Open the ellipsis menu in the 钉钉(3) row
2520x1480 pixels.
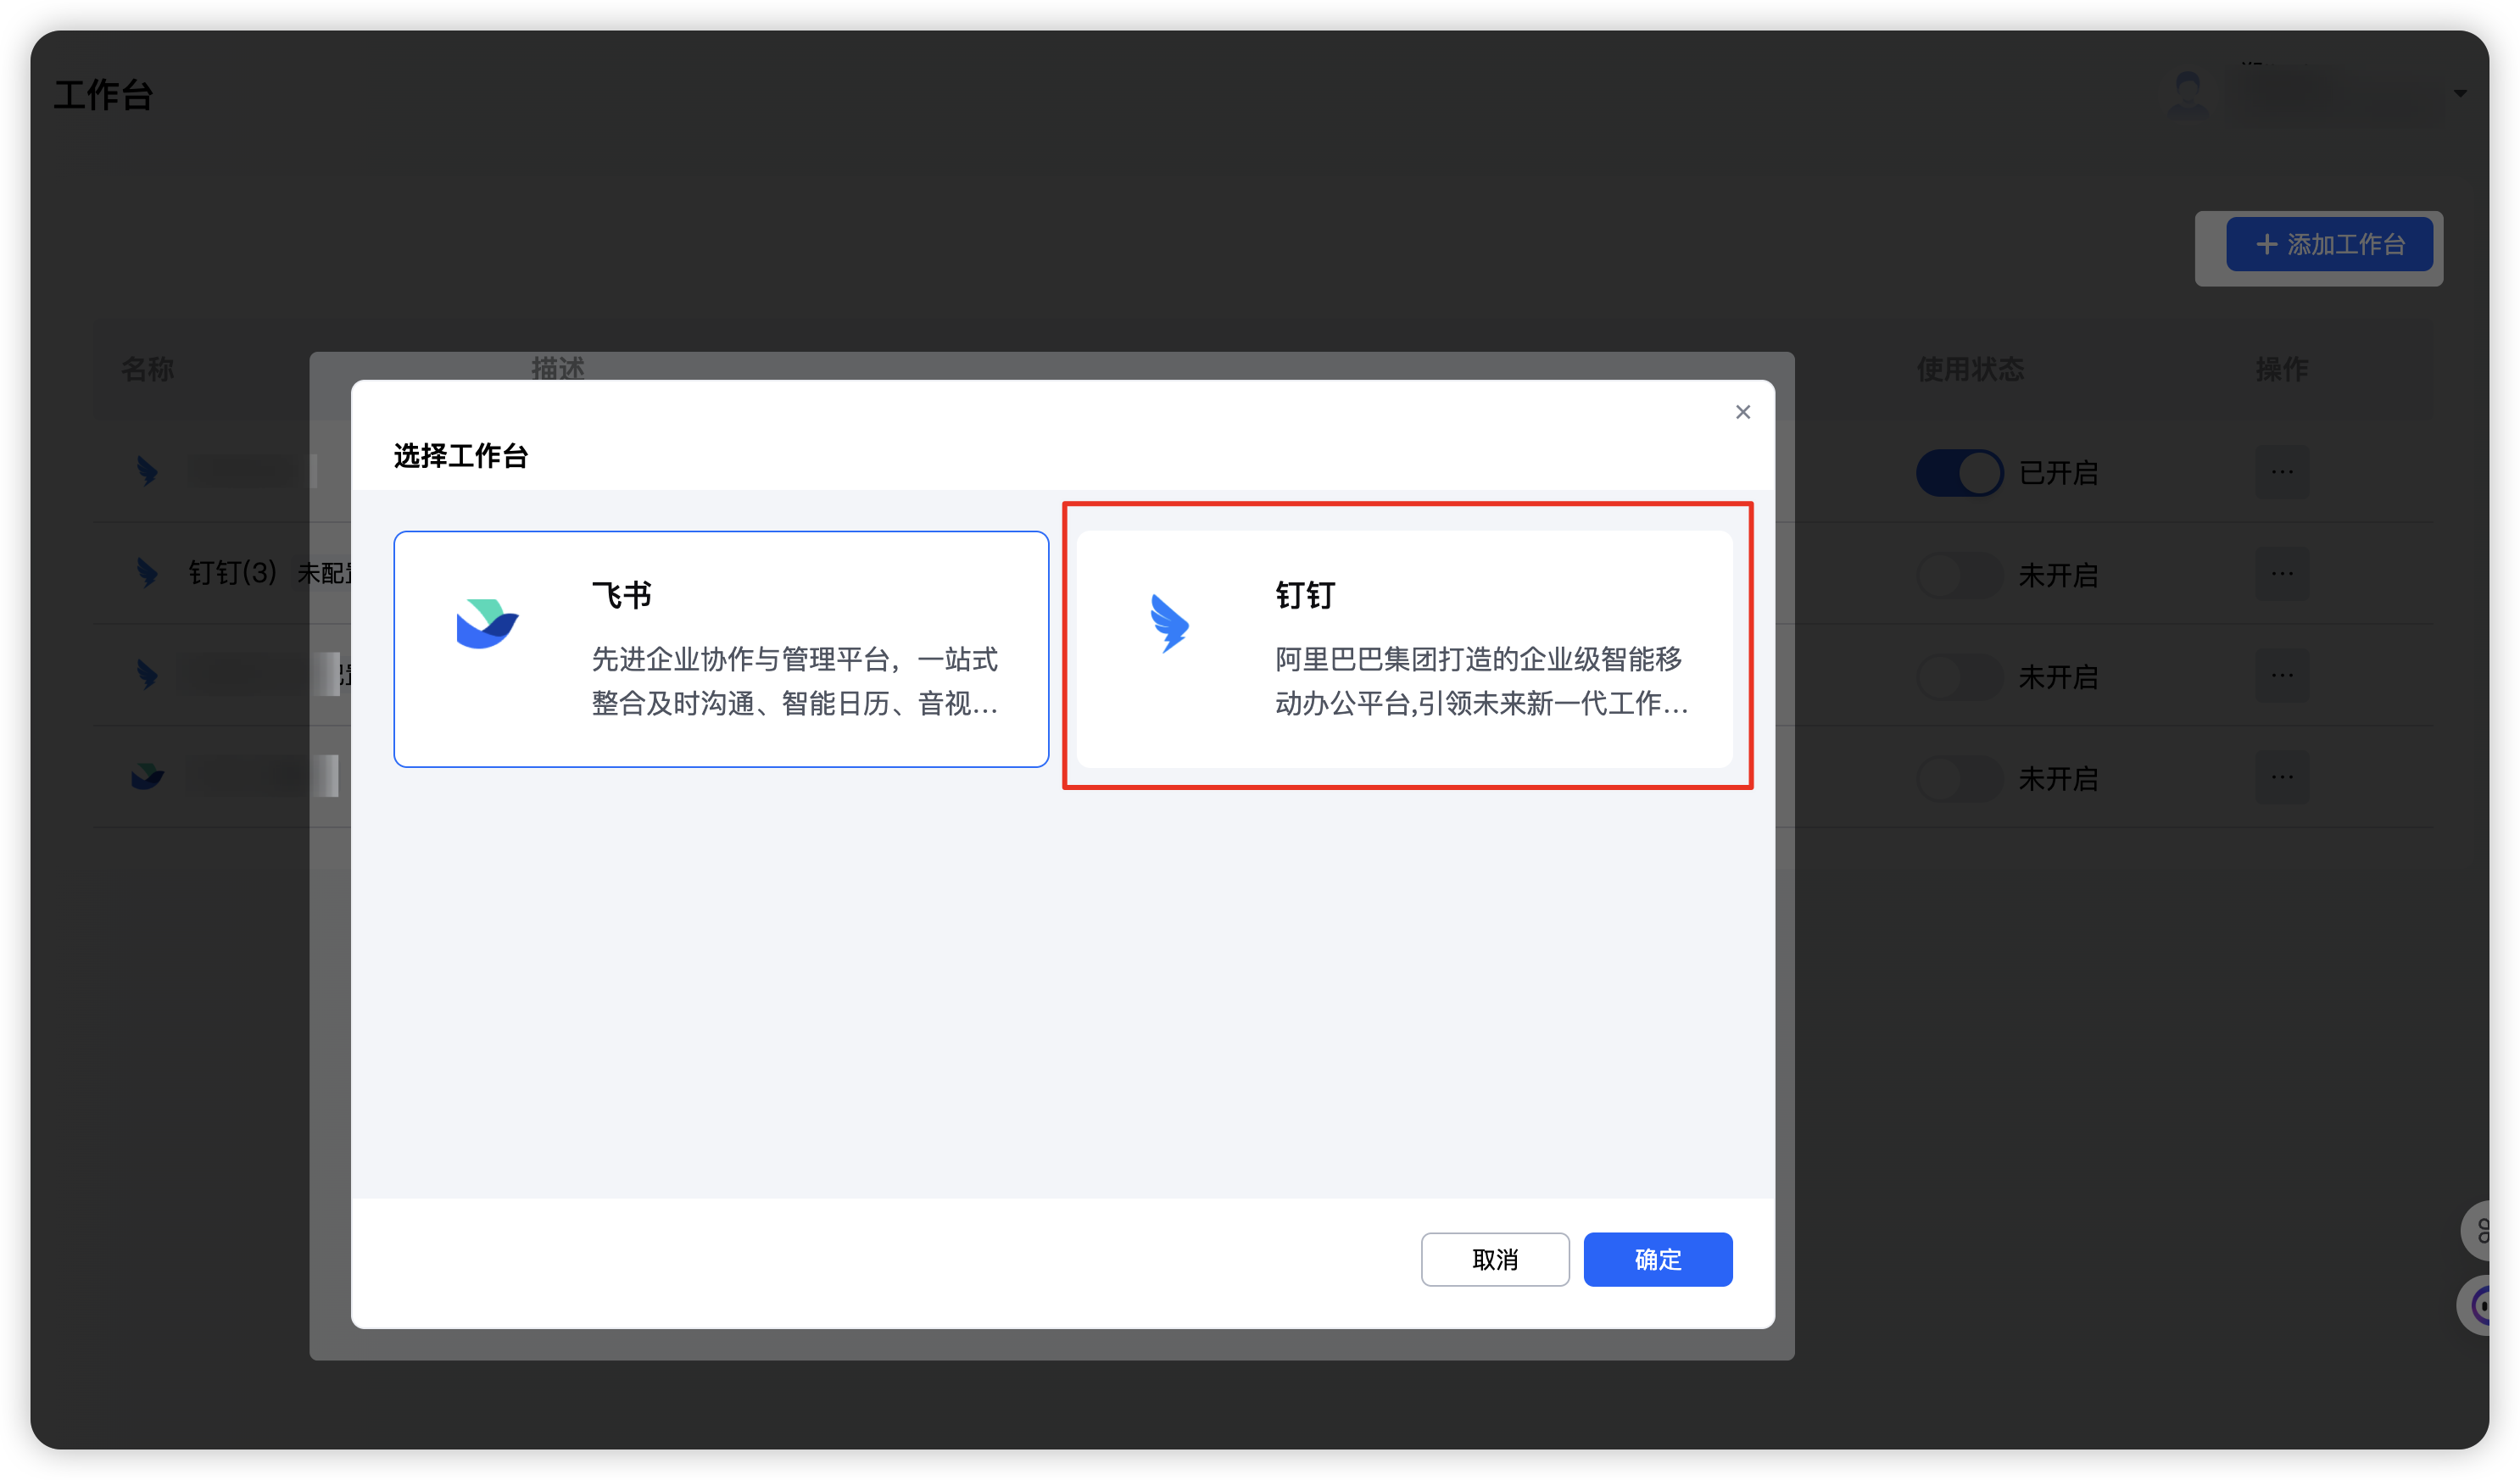[x=2281, y=573]
